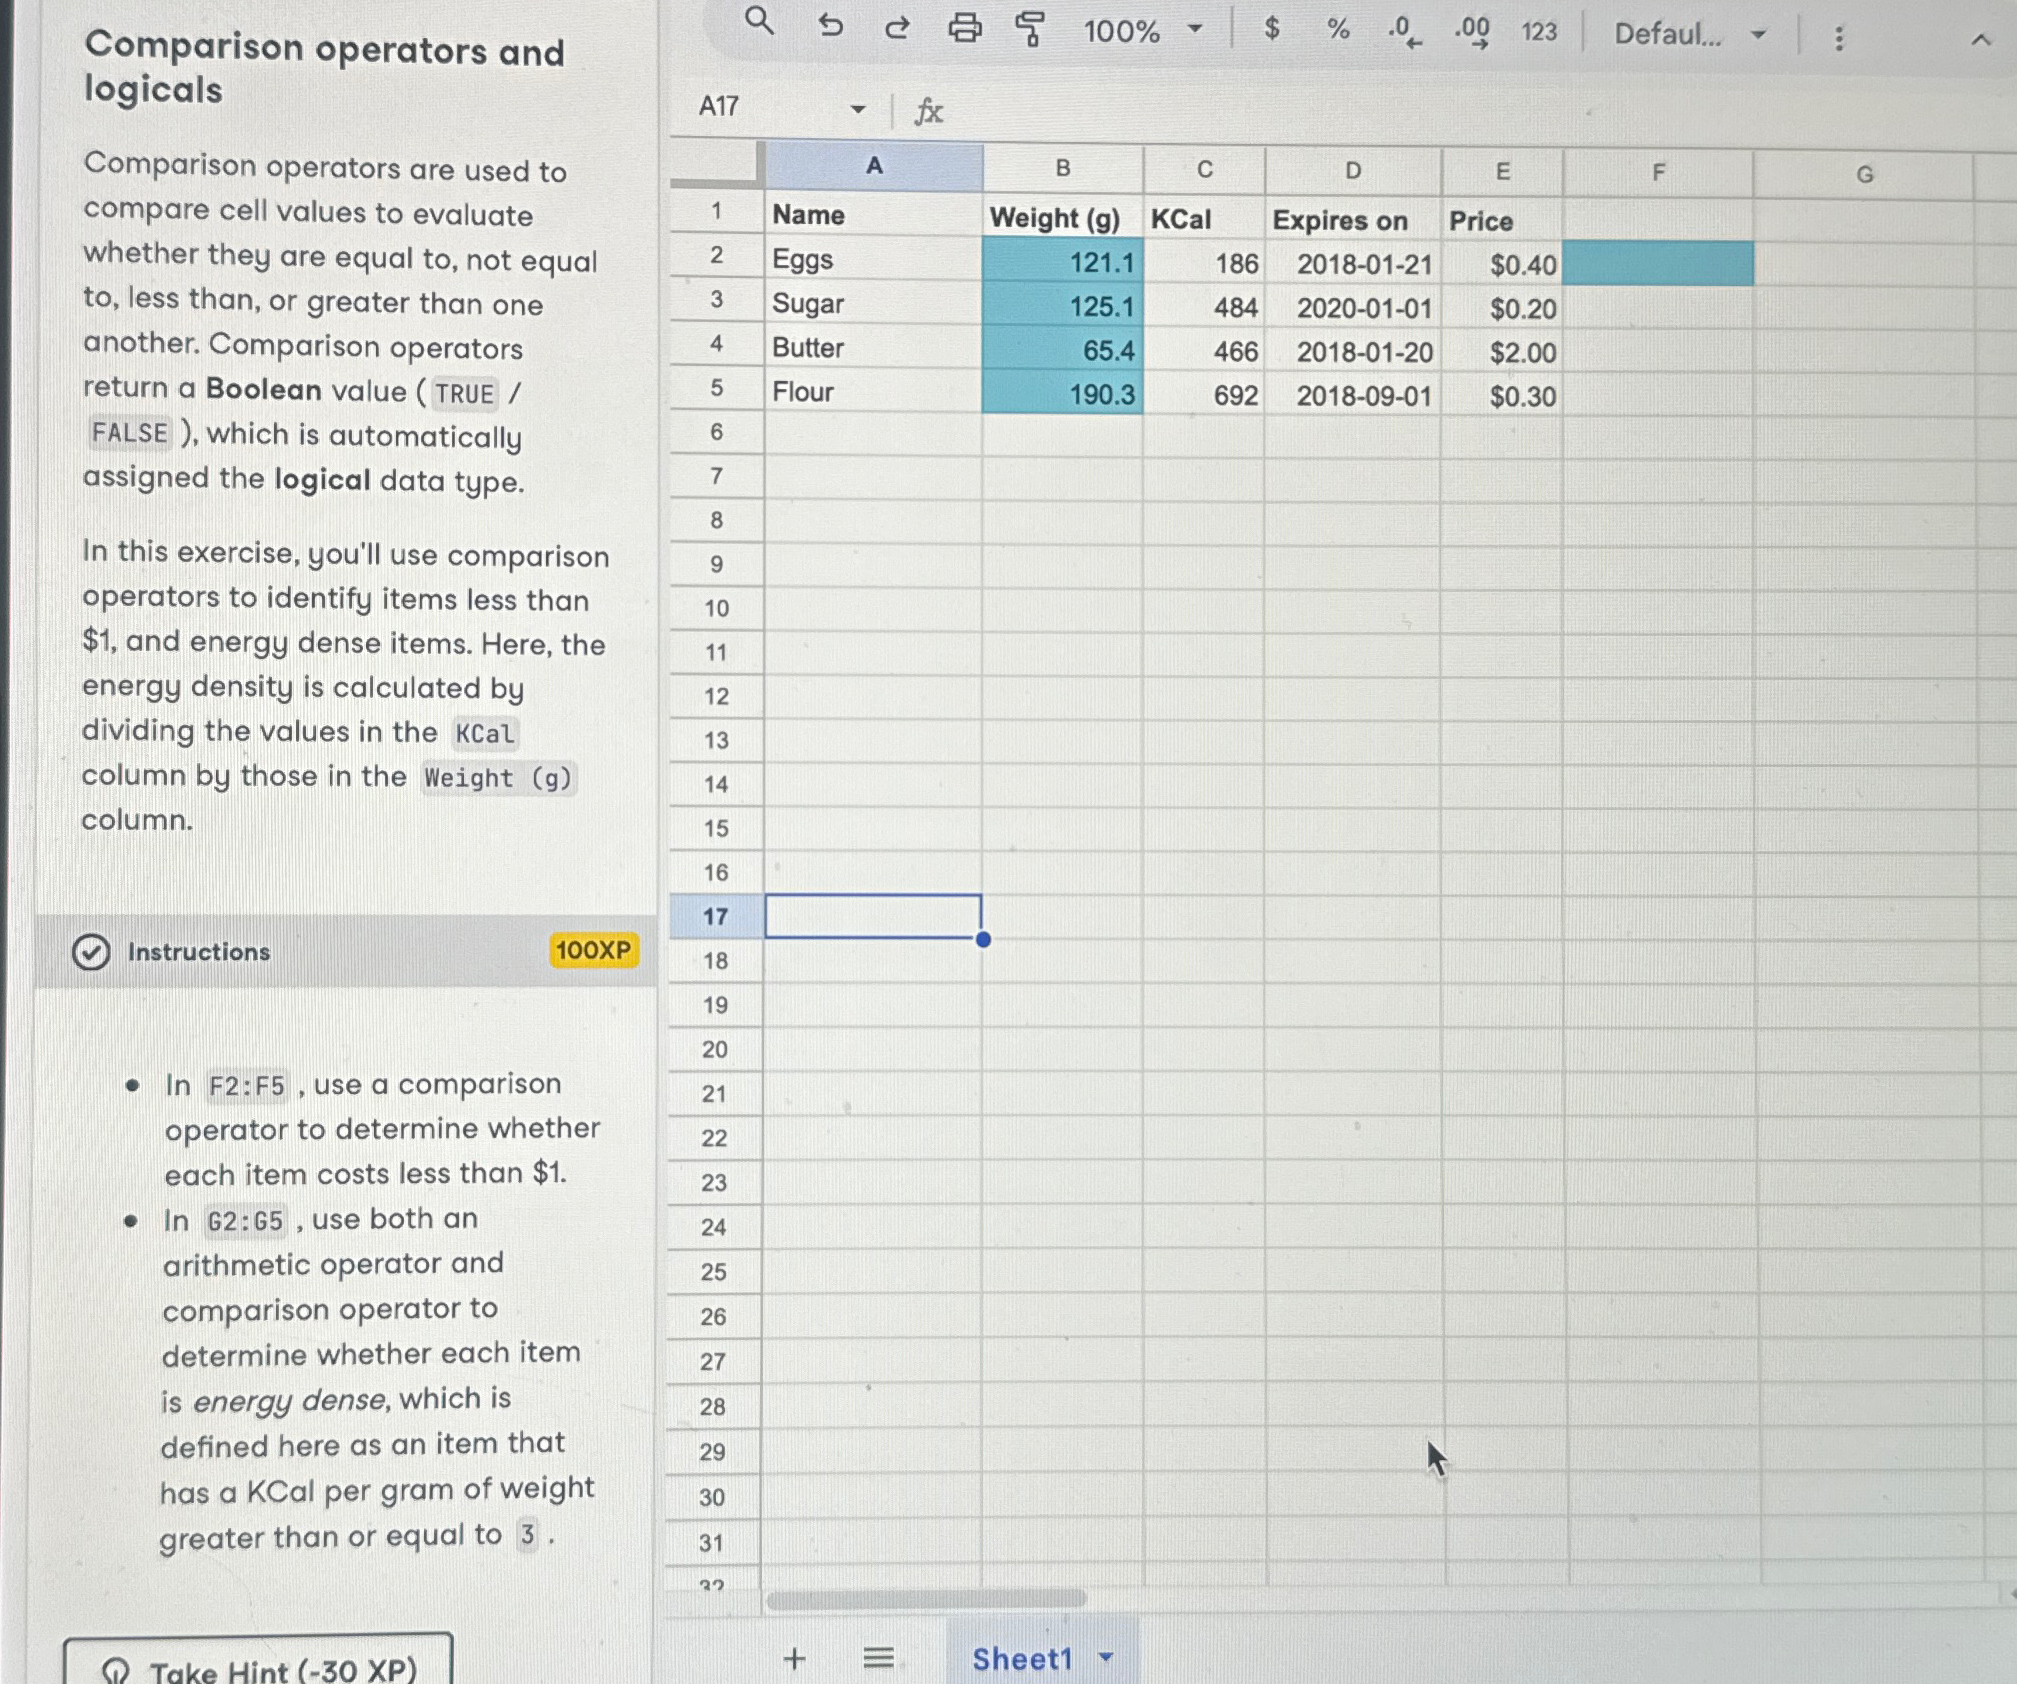Viewport: 2017px width, 1684px height.
Task: Select highlighted cell F2
Action: coord(1658,264)
